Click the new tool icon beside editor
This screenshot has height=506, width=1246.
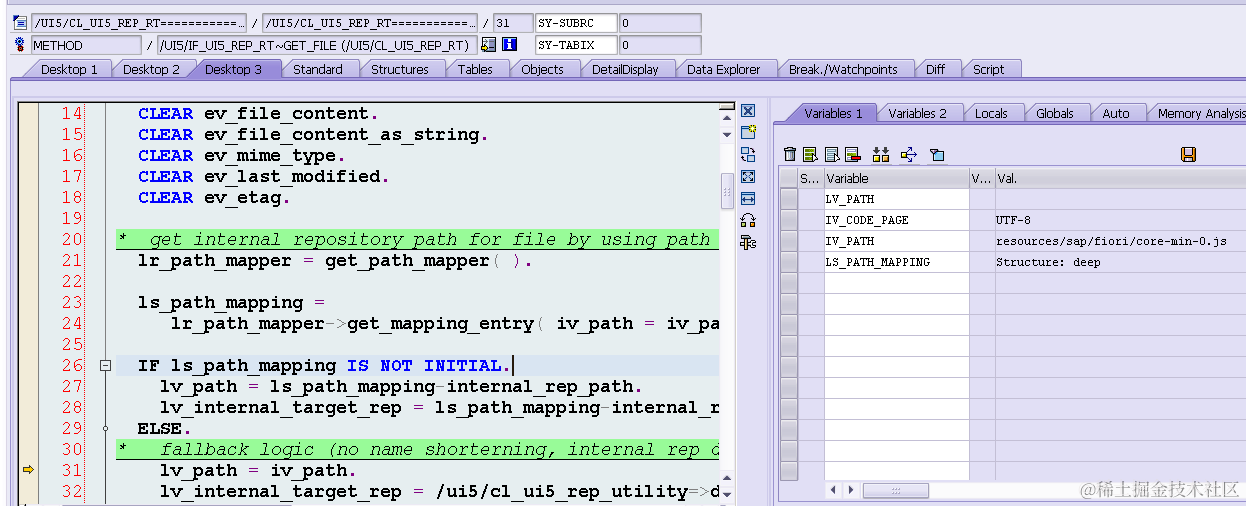[748, 132]
